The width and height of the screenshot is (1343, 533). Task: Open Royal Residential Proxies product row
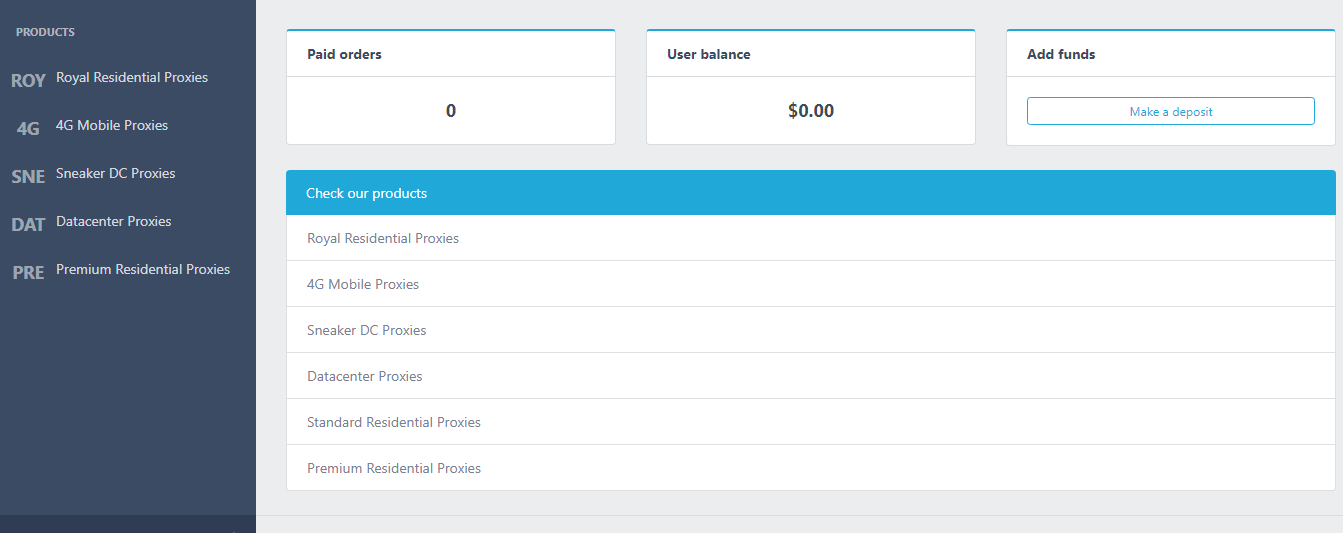[x=383, y=238]
